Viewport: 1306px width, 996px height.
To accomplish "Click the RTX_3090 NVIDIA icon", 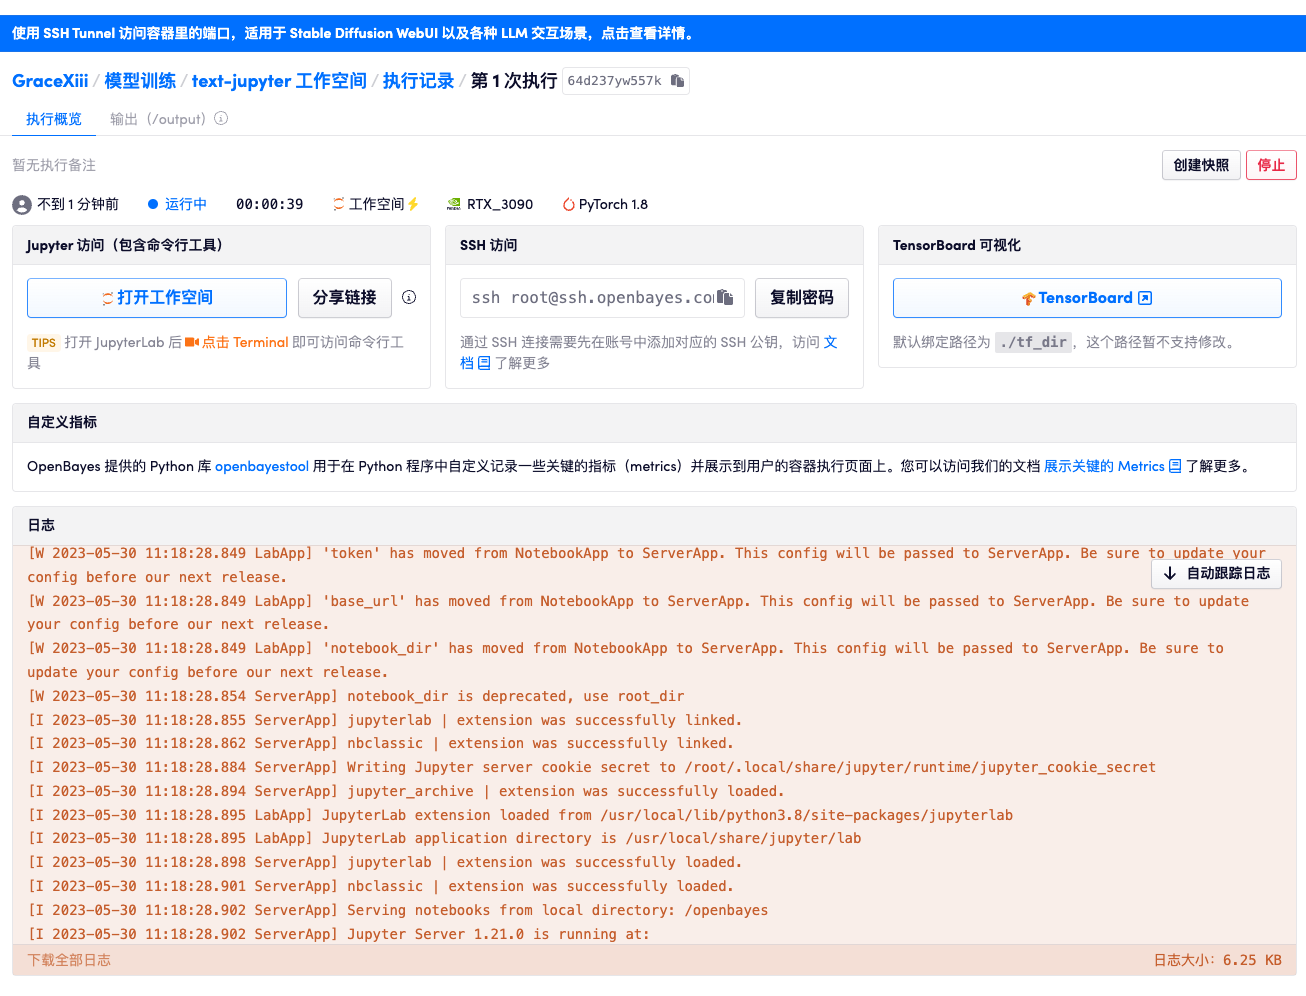I will 454,205.
